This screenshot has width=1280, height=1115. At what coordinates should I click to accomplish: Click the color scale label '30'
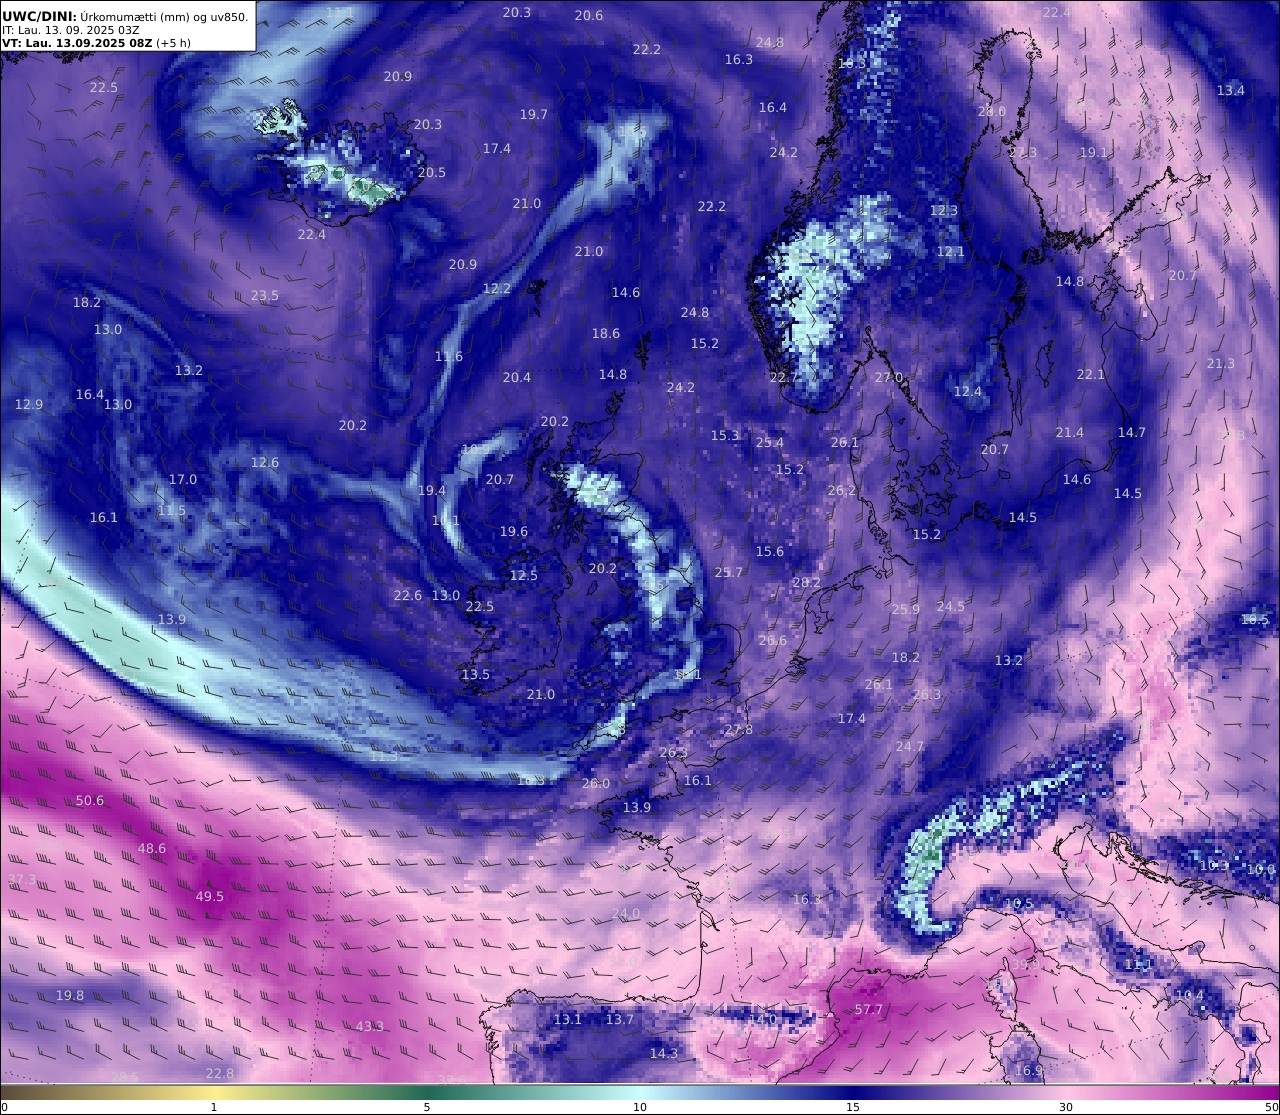point(1066,1107)
